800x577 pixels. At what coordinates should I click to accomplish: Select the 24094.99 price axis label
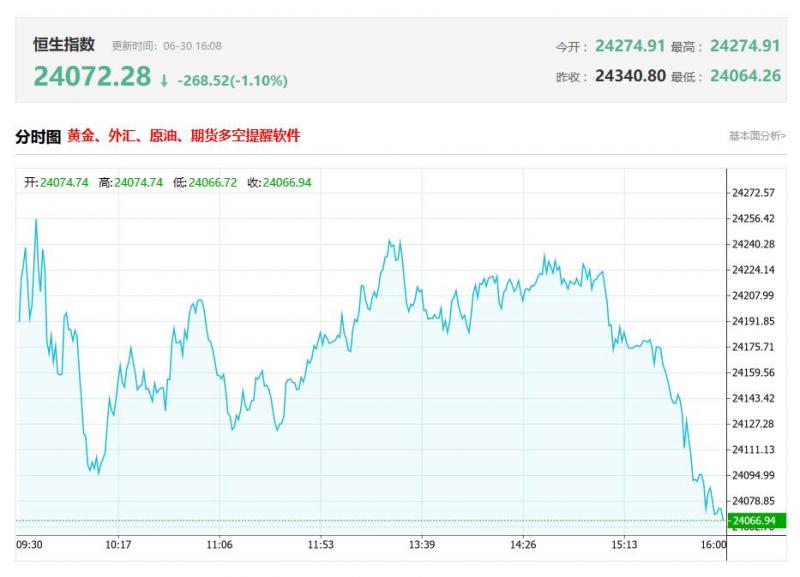coord(753,475)
